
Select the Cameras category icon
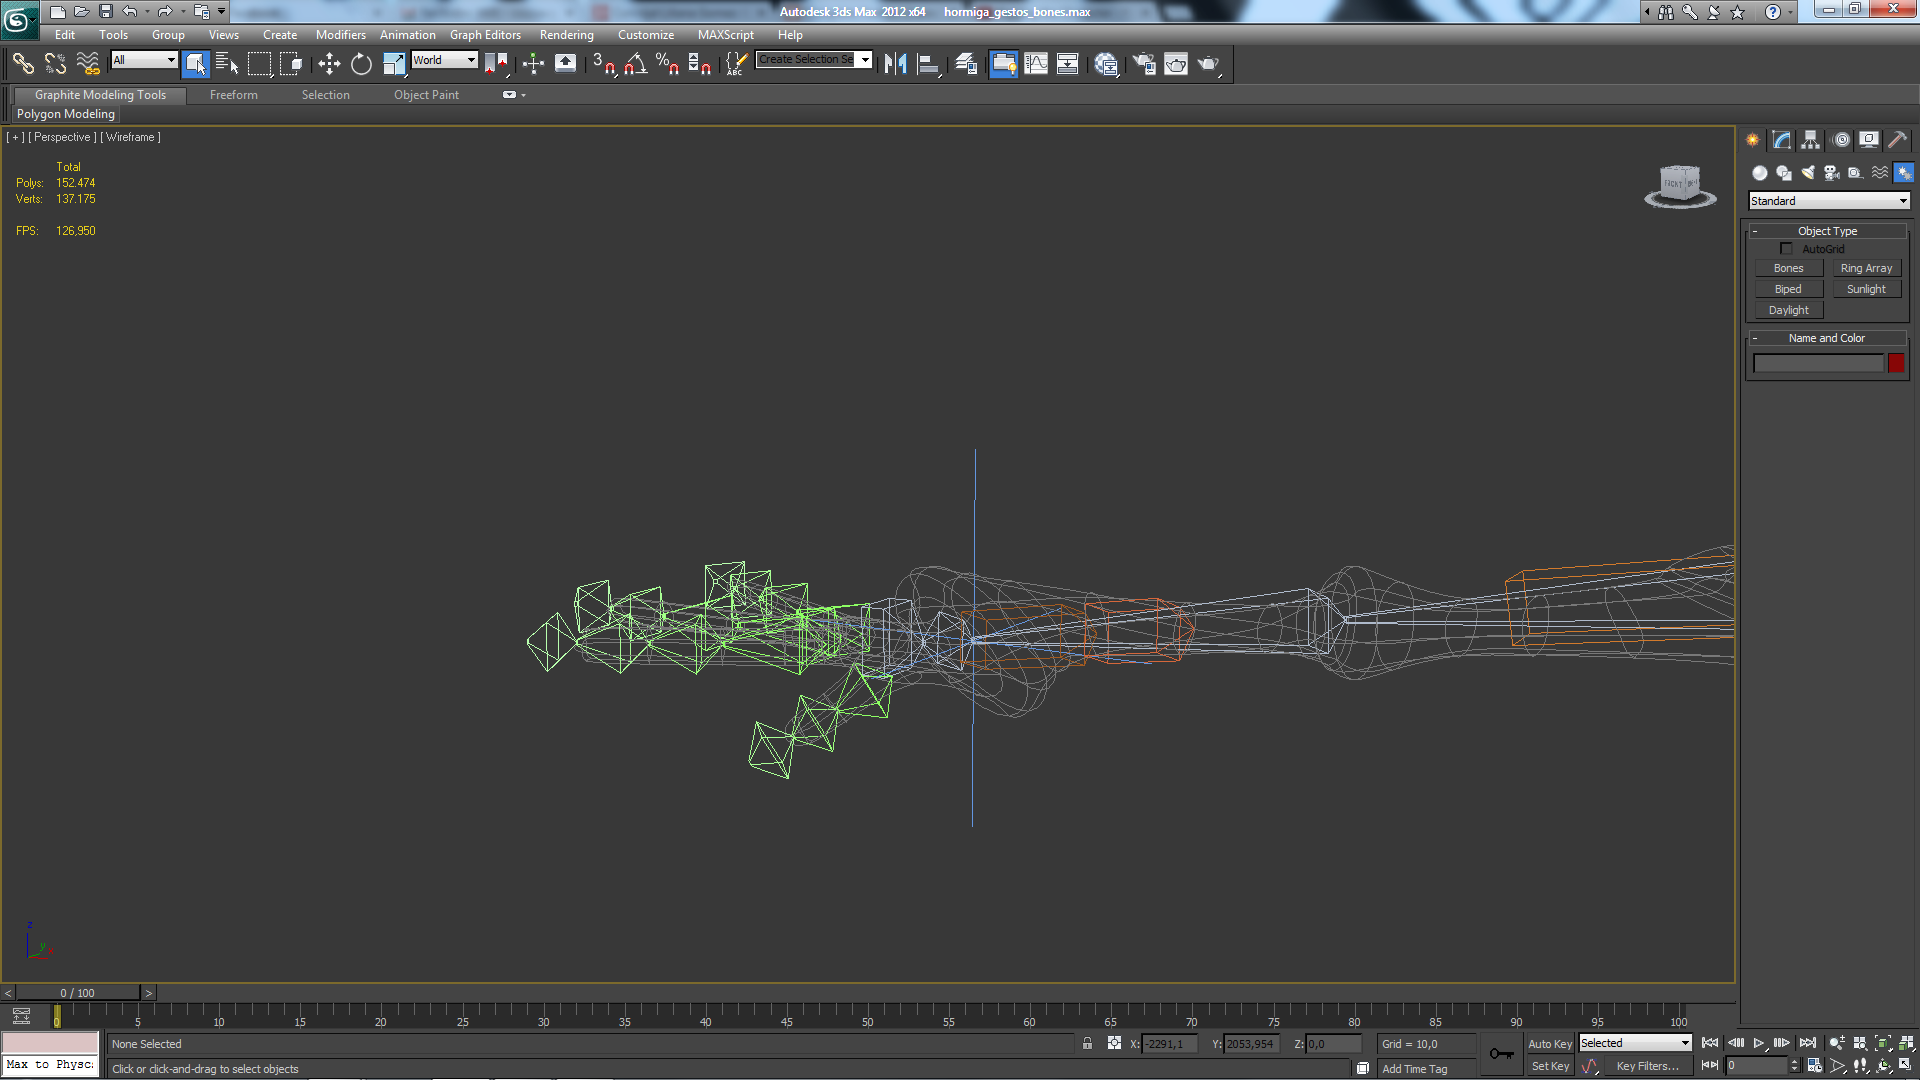(1832, 173)
